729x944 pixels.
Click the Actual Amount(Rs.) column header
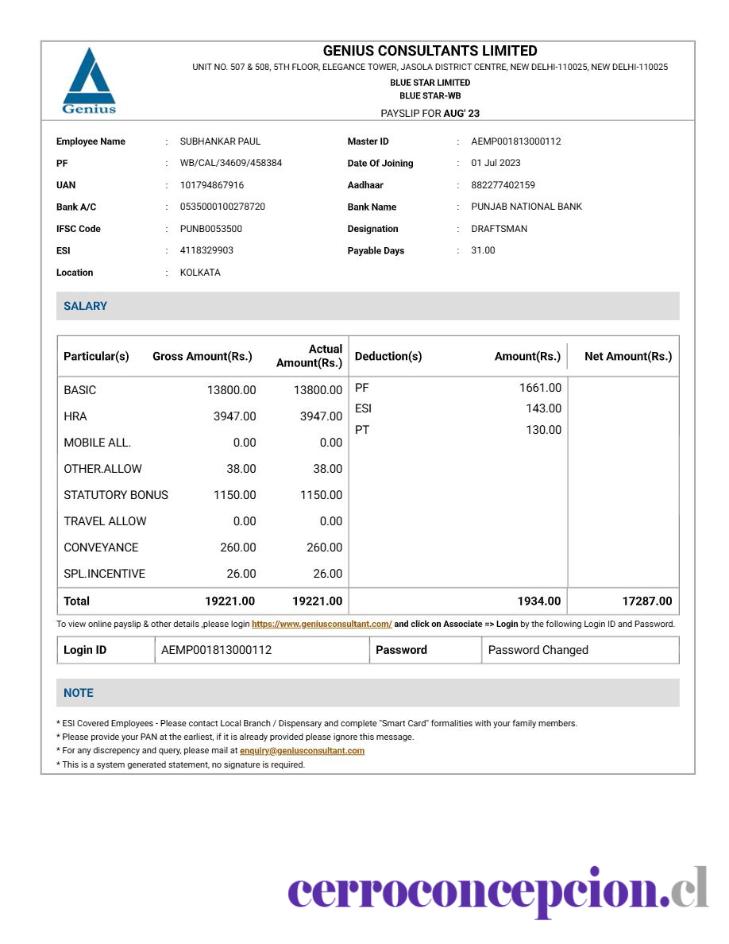(309, 356)
